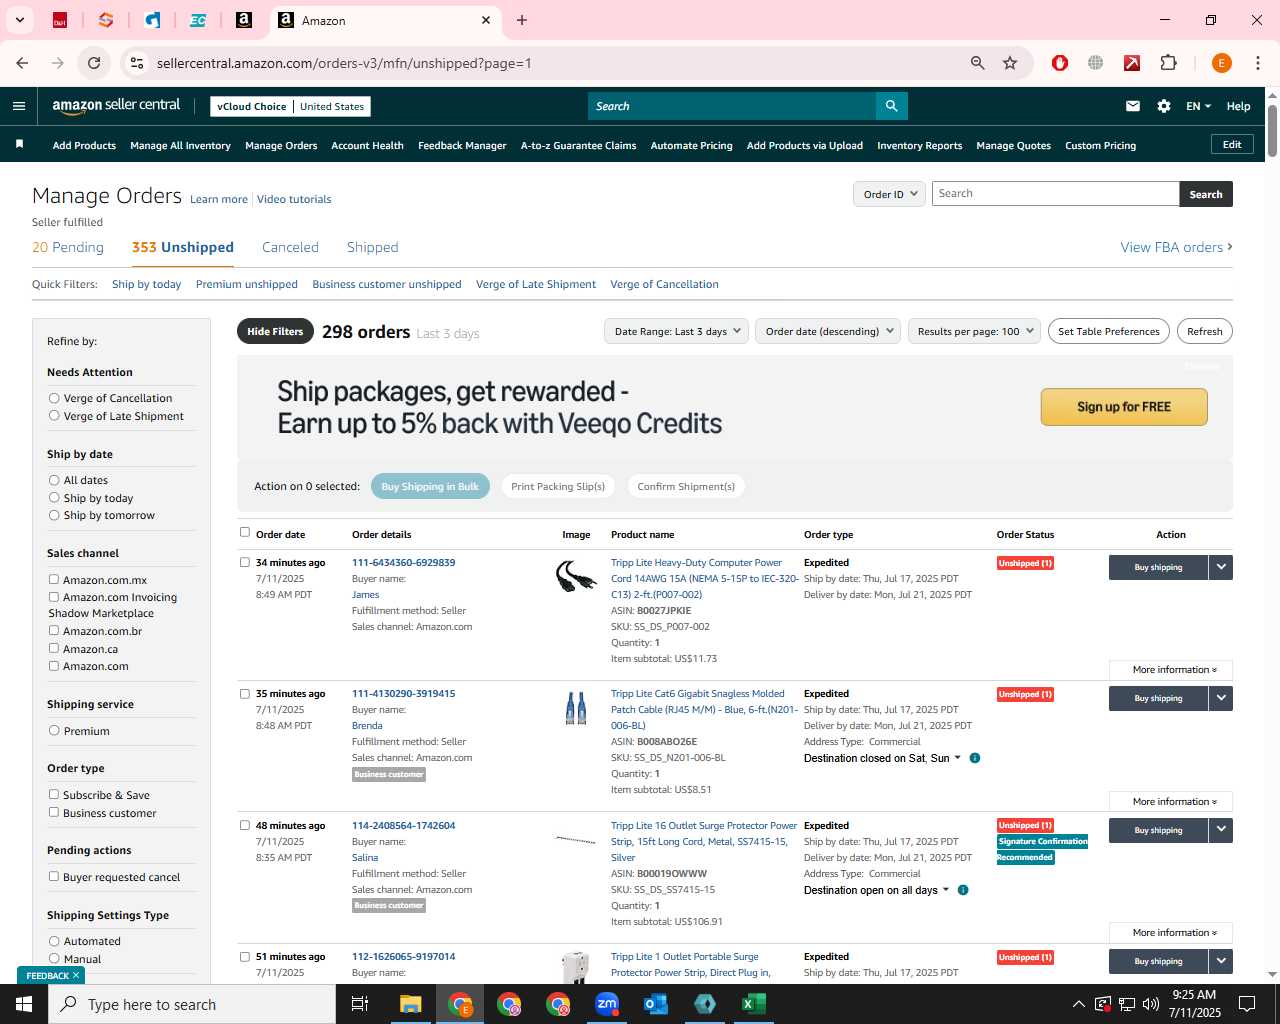Click the info icon beside Destination closed on Sat, Sun

coord(975,758)
